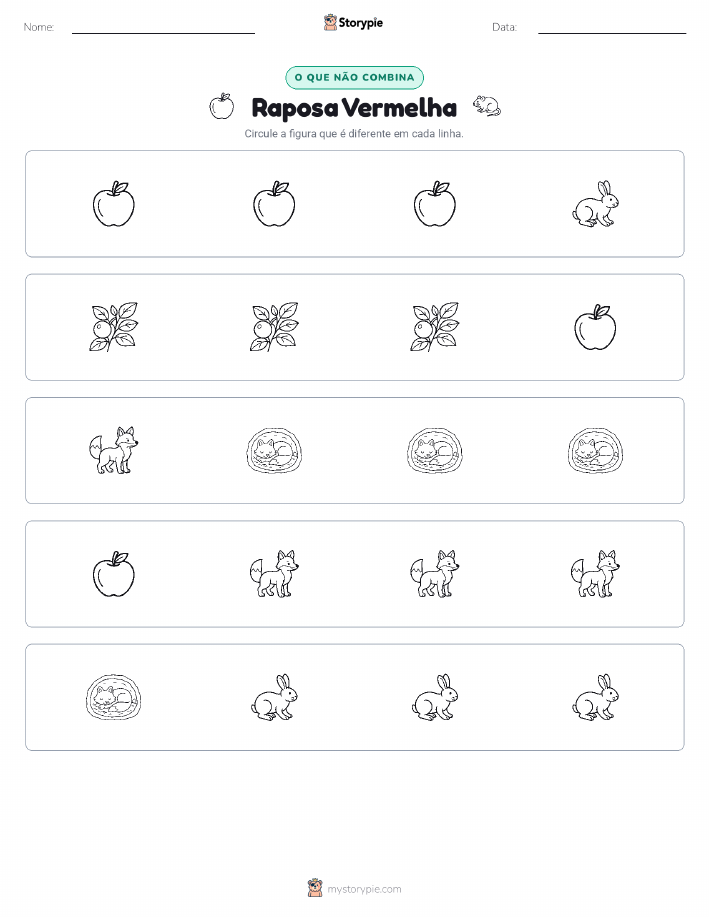
Task: Click the Raposa Vermelha title
Action: [354, 108]
